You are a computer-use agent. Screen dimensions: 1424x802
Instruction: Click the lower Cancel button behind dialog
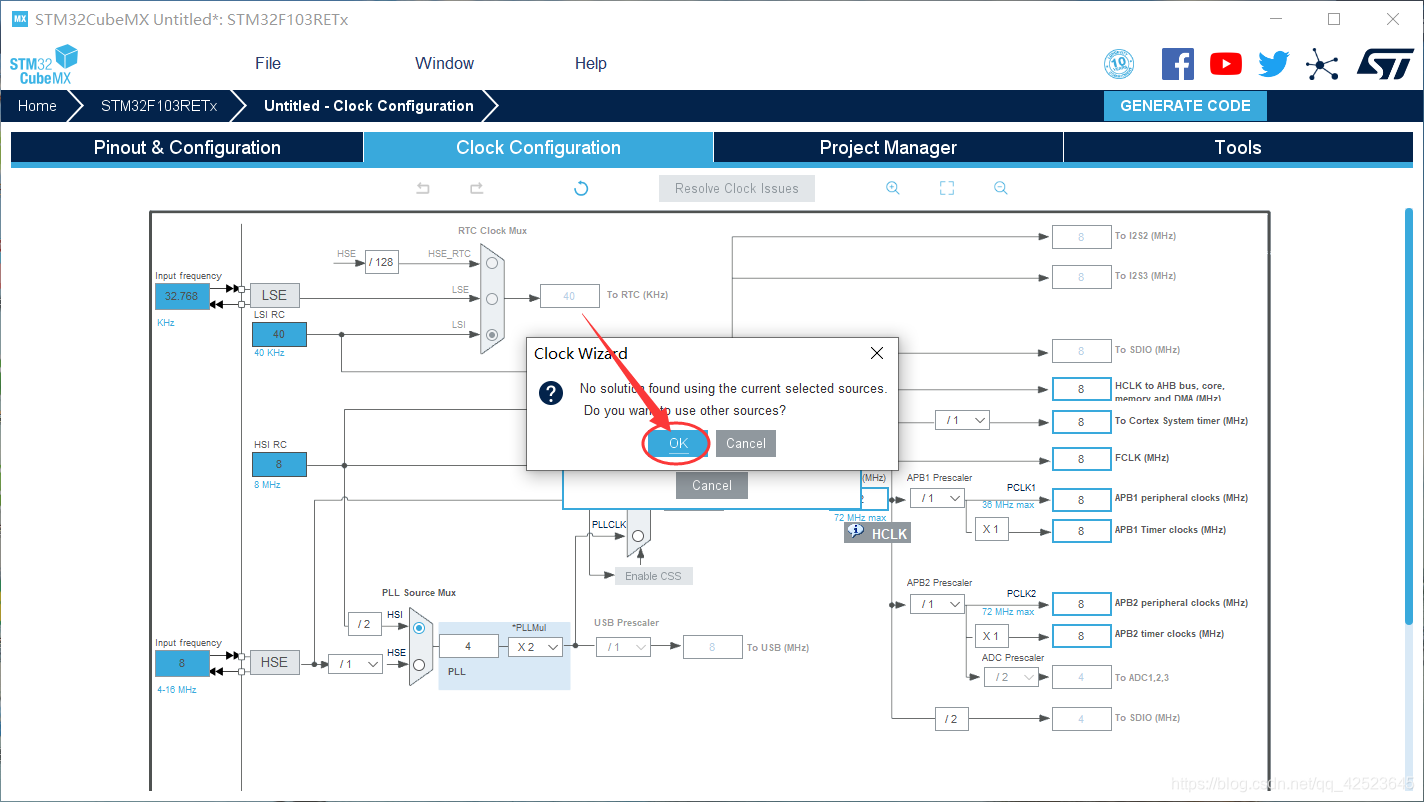[712, 485]
